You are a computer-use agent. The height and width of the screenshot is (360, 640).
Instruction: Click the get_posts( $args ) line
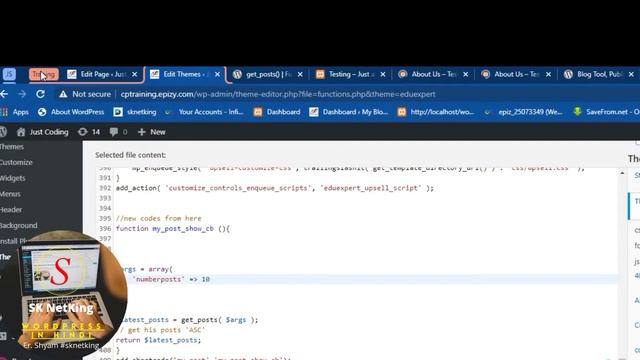tap(189, 320)
